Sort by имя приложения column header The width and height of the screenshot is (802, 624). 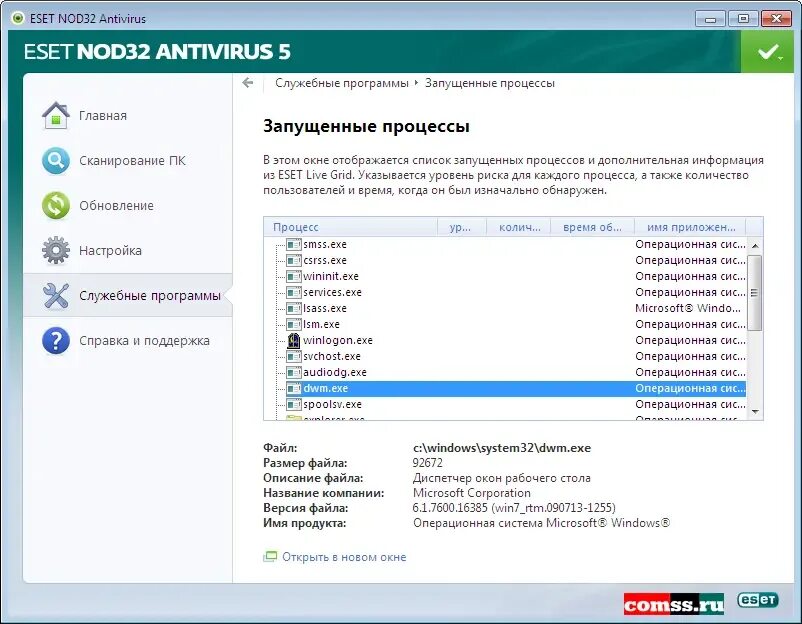point(690,227)
